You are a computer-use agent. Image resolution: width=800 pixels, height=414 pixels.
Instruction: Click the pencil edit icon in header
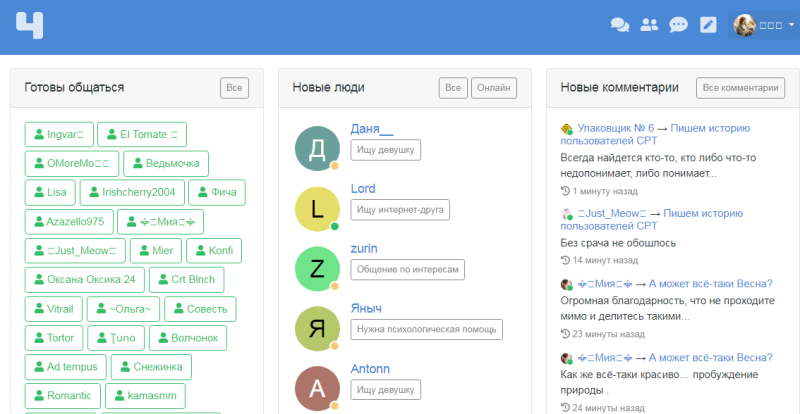(708, 26)
